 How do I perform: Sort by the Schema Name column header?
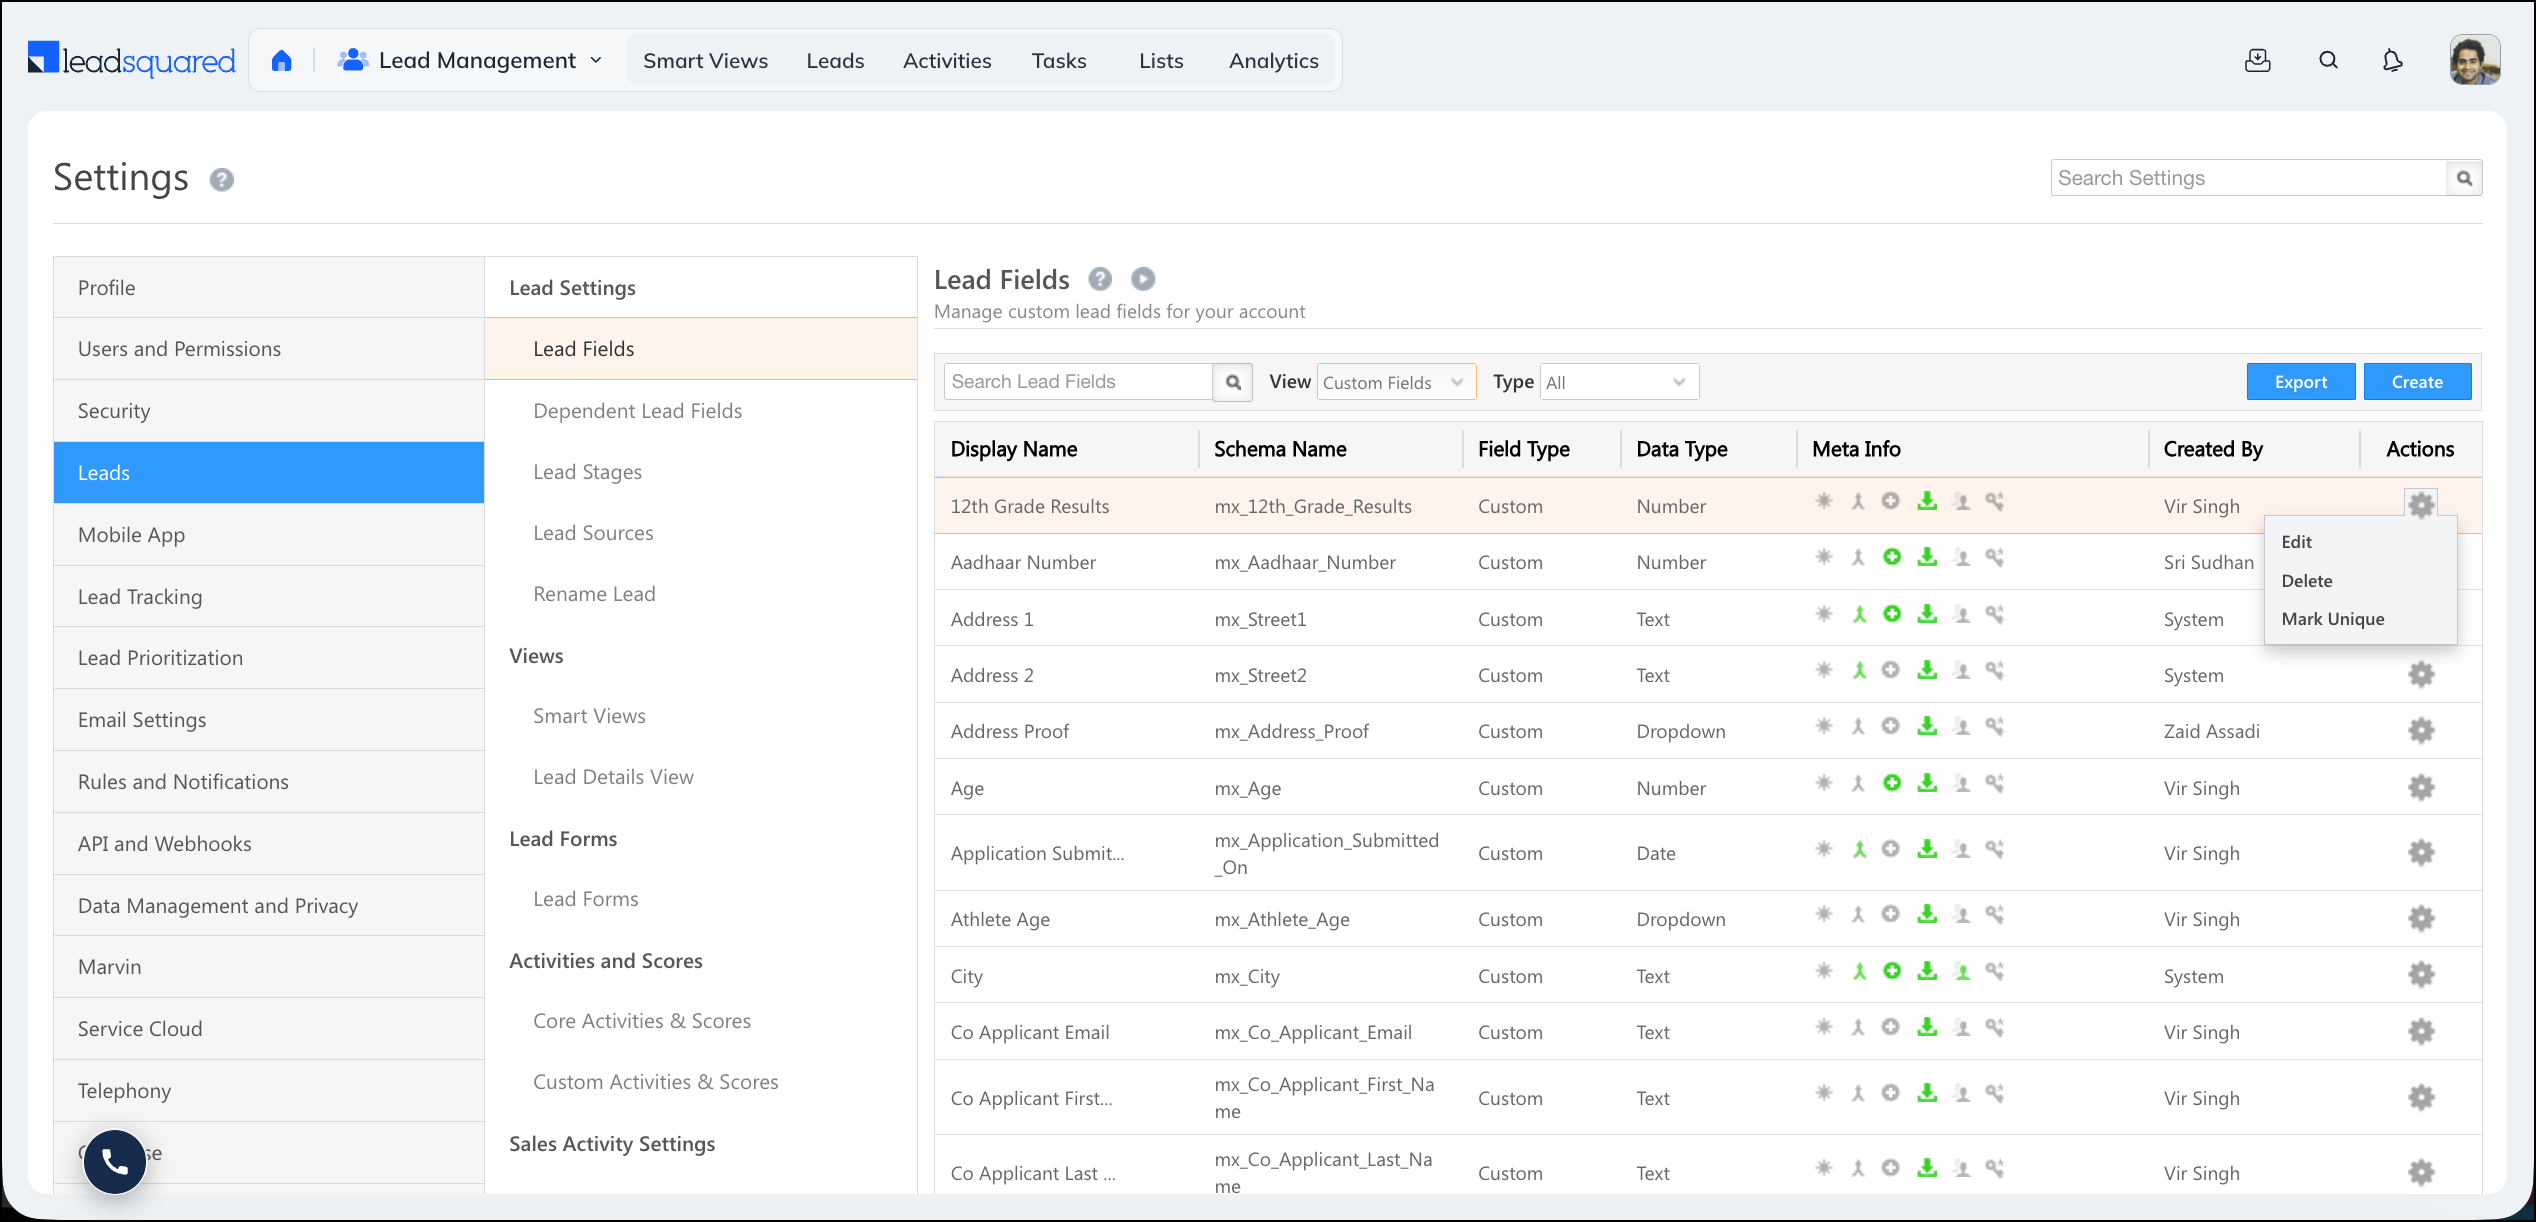pyautogui.click(x=1280, y=449)
